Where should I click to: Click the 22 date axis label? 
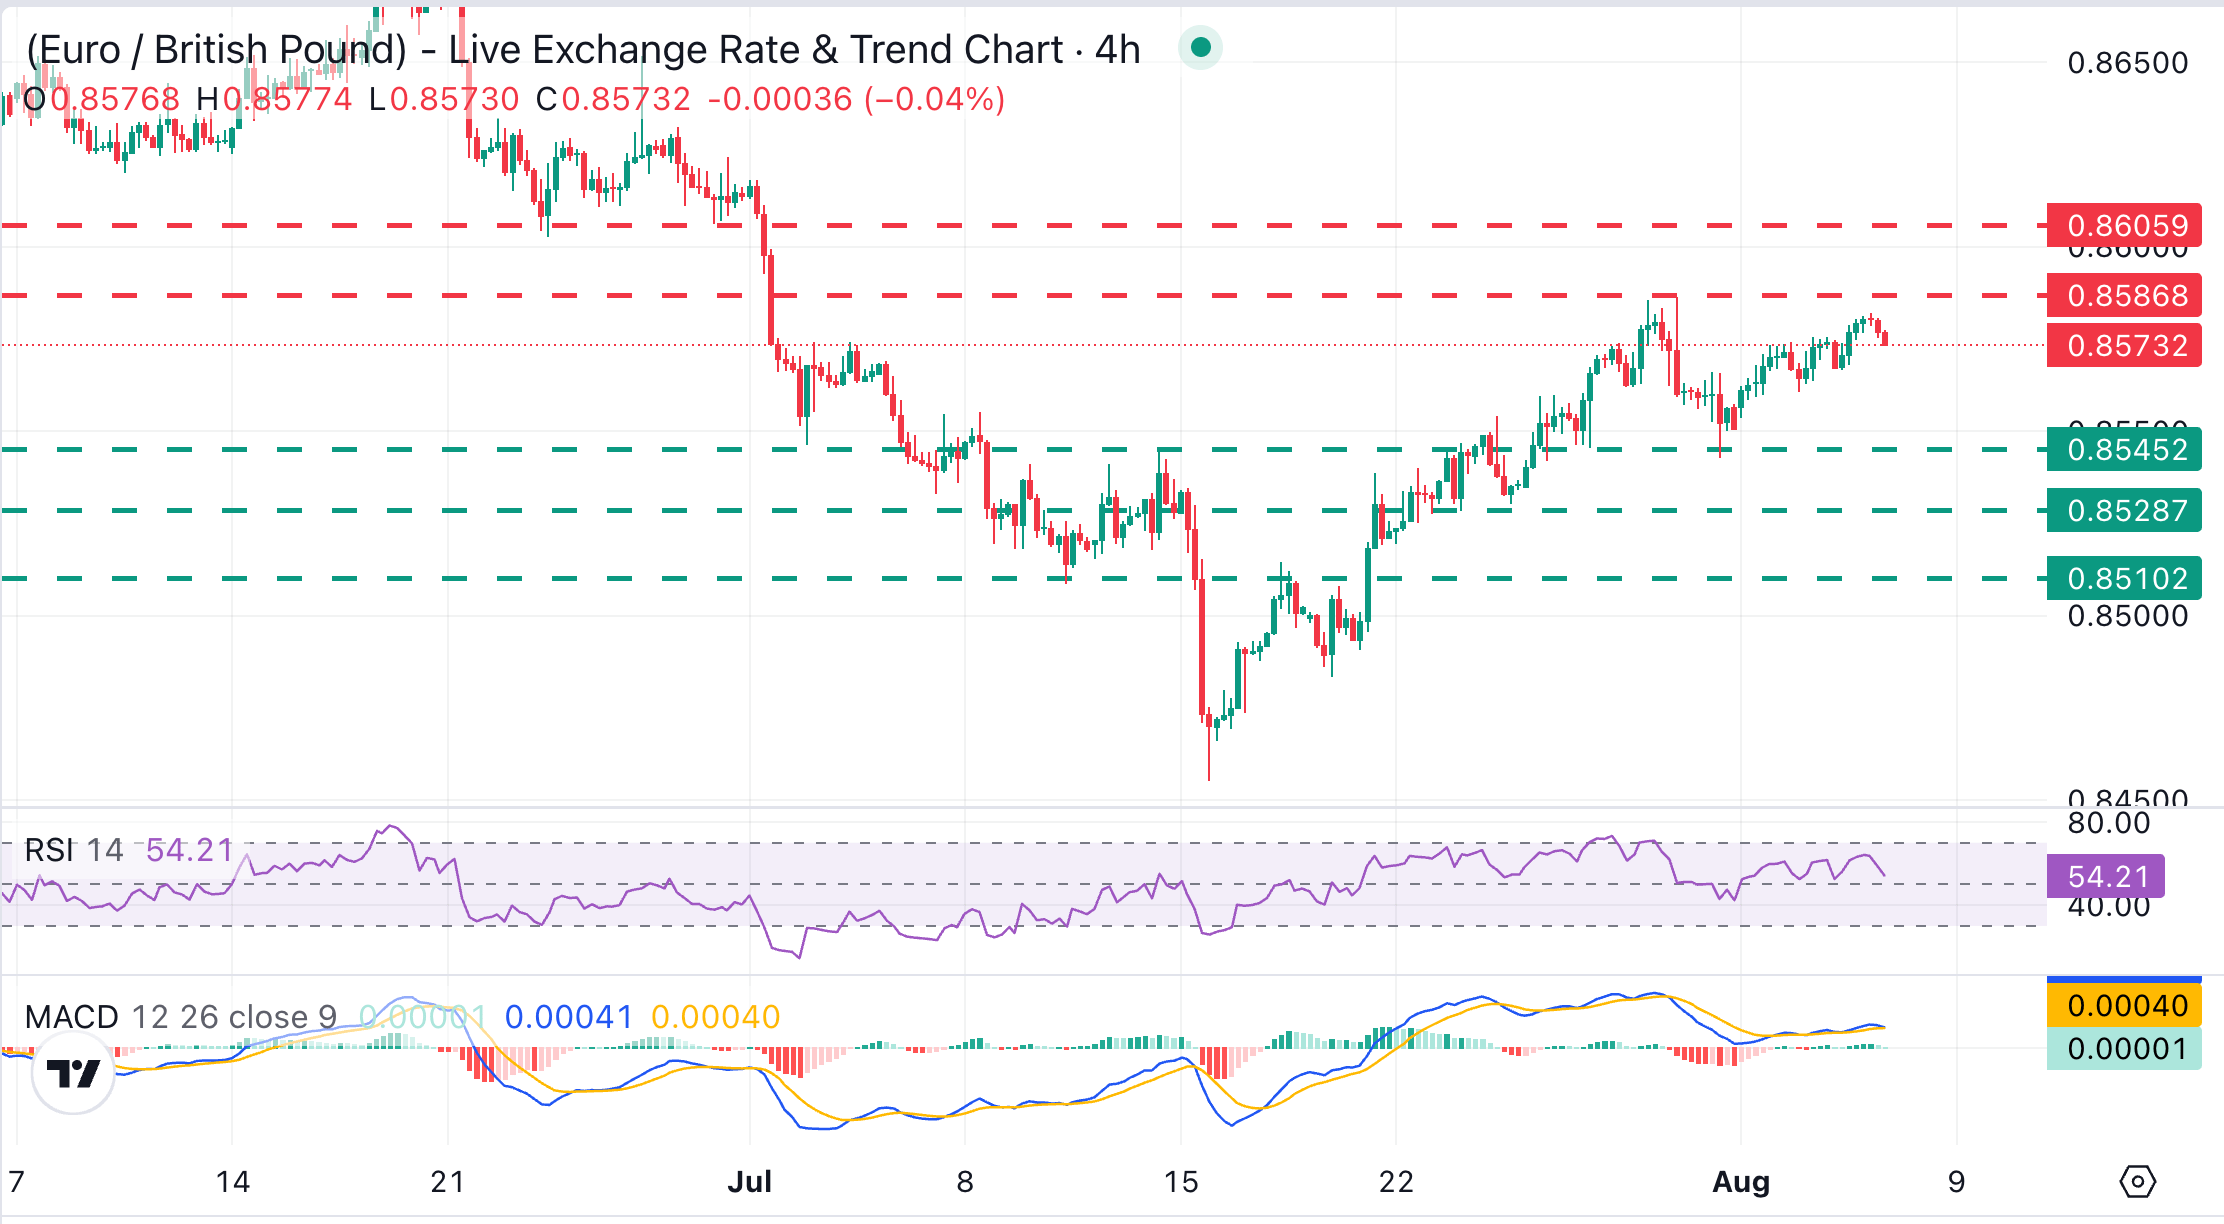(1396, 1182)
